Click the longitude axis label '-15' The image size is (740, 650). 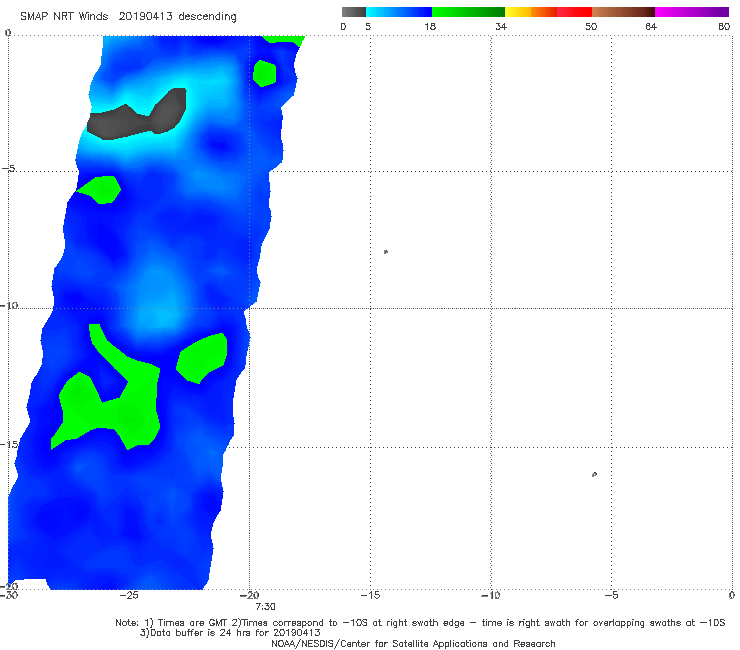click(370, 595)
